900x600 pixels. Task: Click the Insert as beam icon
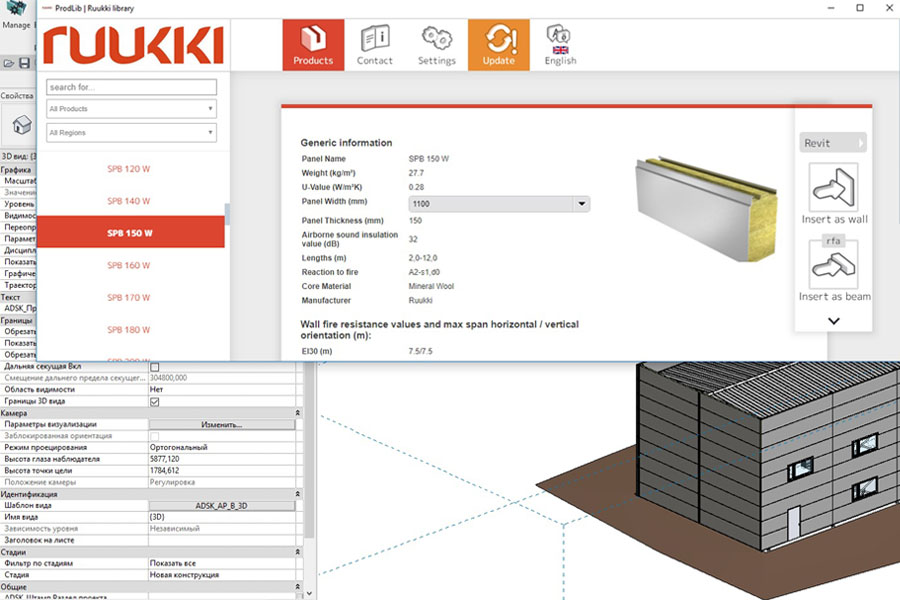tap(834, 265)
